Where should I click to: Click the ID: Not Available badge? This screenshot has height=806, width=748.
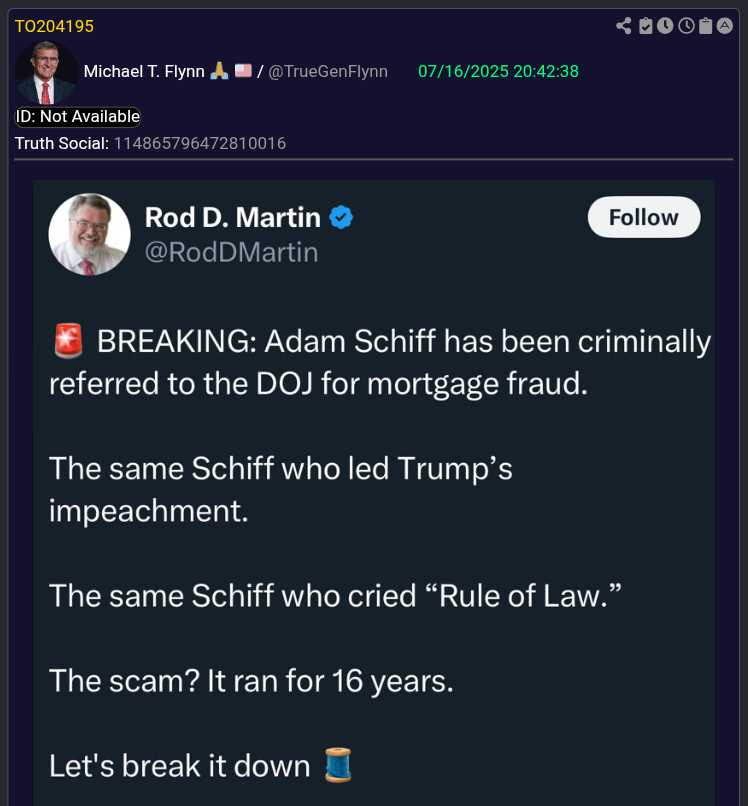[x=78, y=117]
